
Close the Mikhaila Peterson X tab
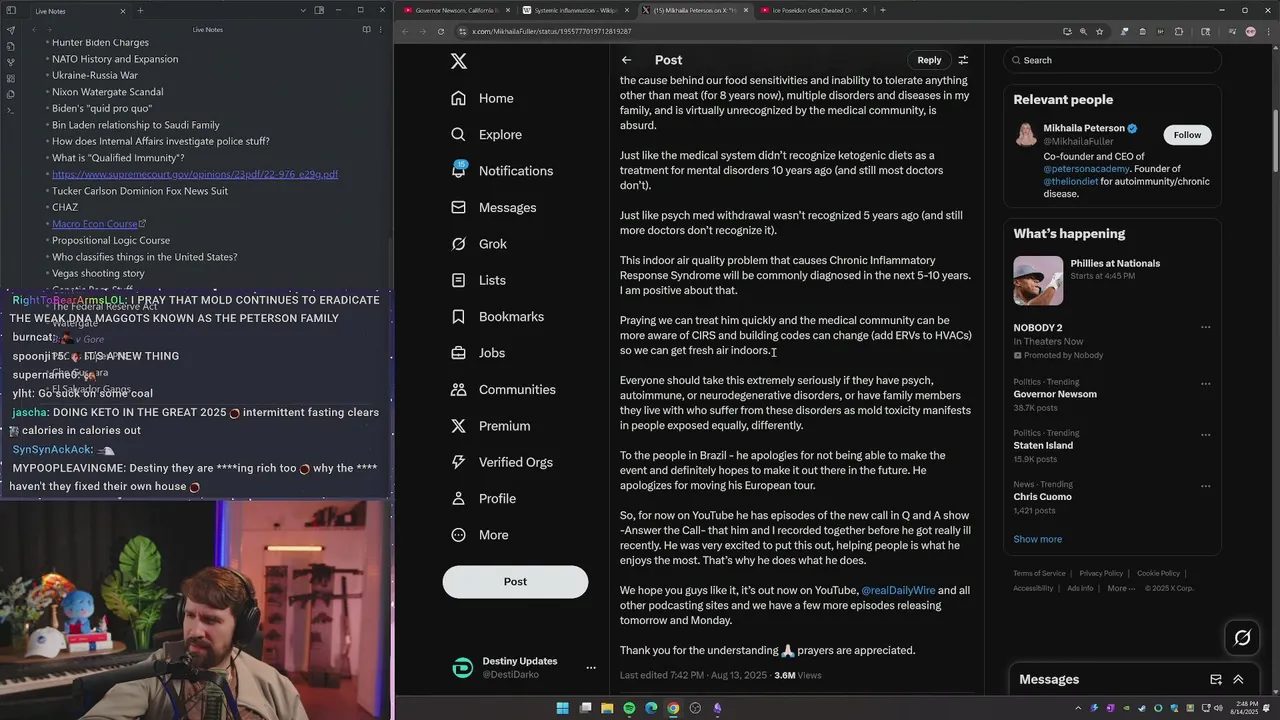click(x=746, y=10)
